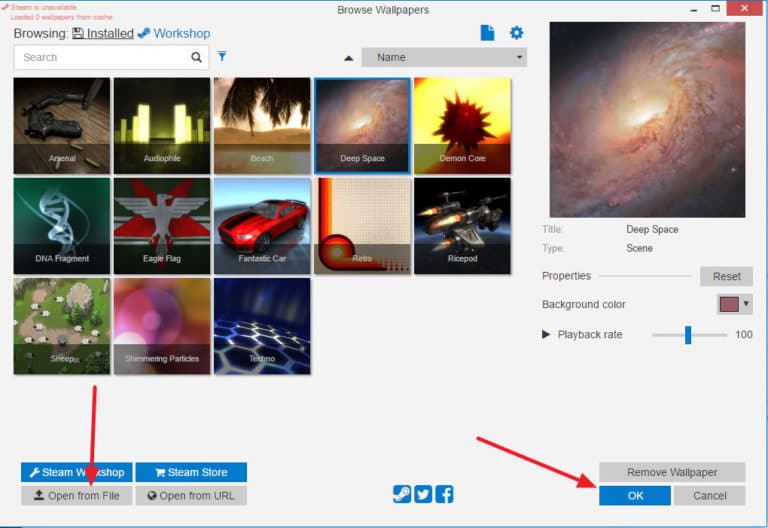Viewport: 768px width, 528px height.
Task: Click Open from File button
Action: (77, 495)
